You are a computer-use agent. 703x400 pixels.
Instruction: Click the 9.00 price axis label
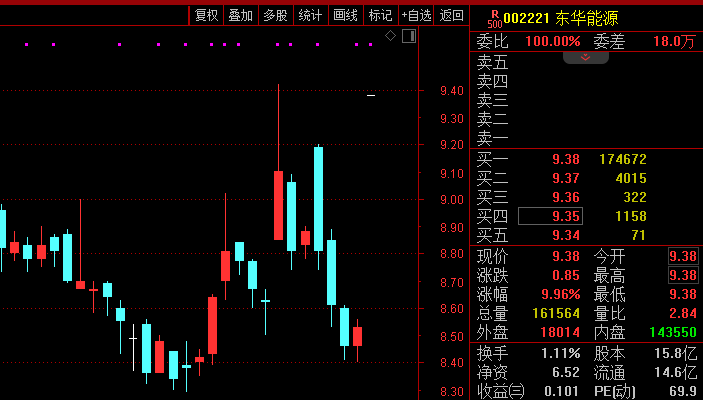[x=451, y=200]
